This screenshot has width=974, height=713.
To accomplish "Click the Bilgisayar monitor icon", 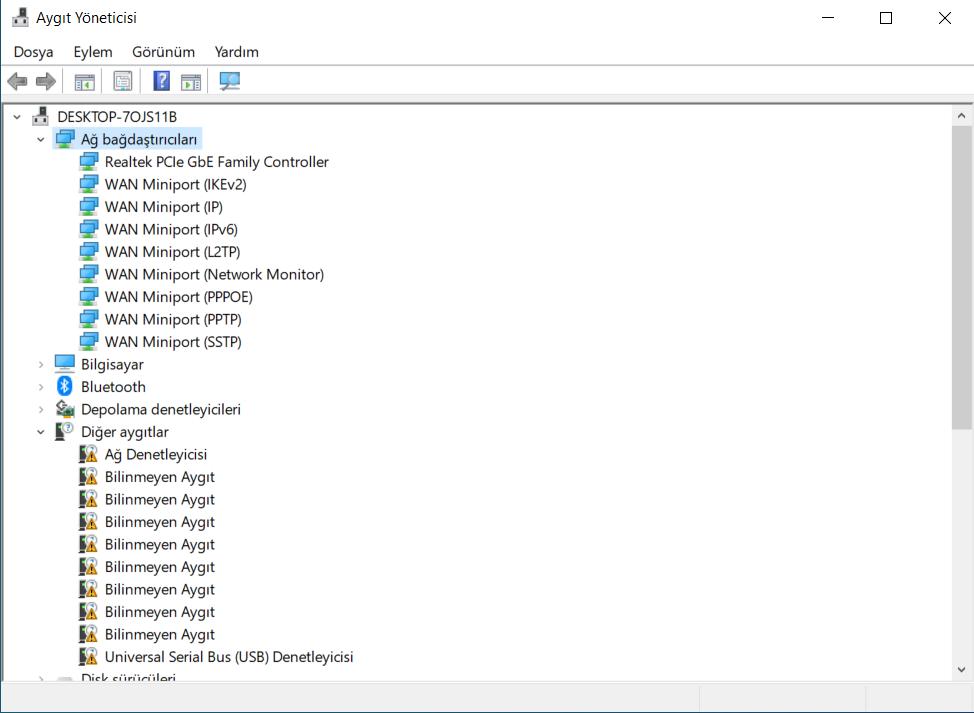I will tap(65, 364).
